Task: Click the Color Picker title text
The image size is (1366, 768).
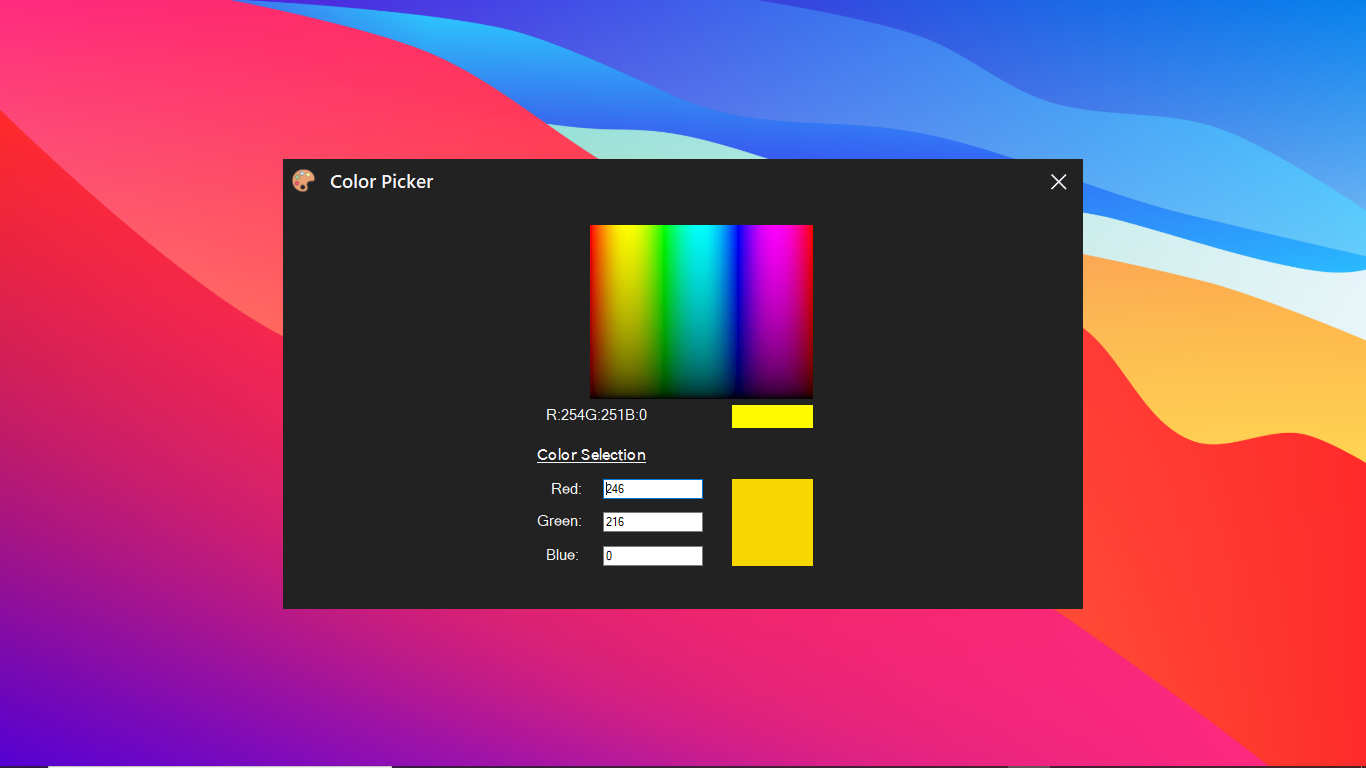Action: tap(381, 181)
